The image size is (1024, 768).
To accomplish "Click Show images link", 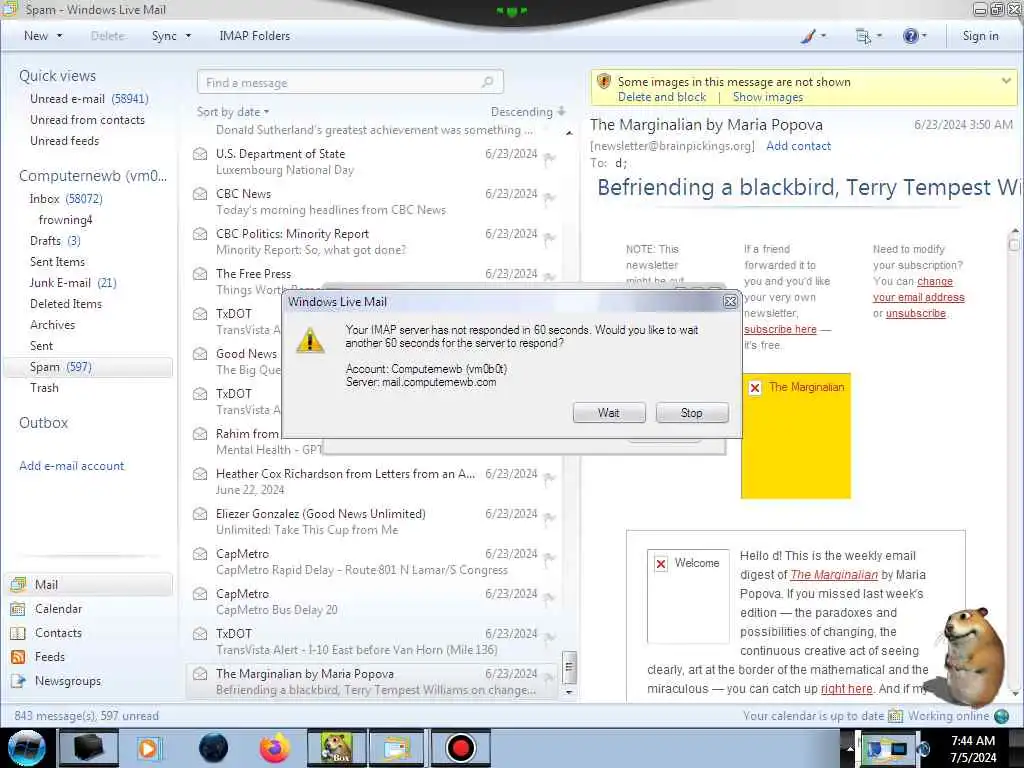I will (768, 97).
